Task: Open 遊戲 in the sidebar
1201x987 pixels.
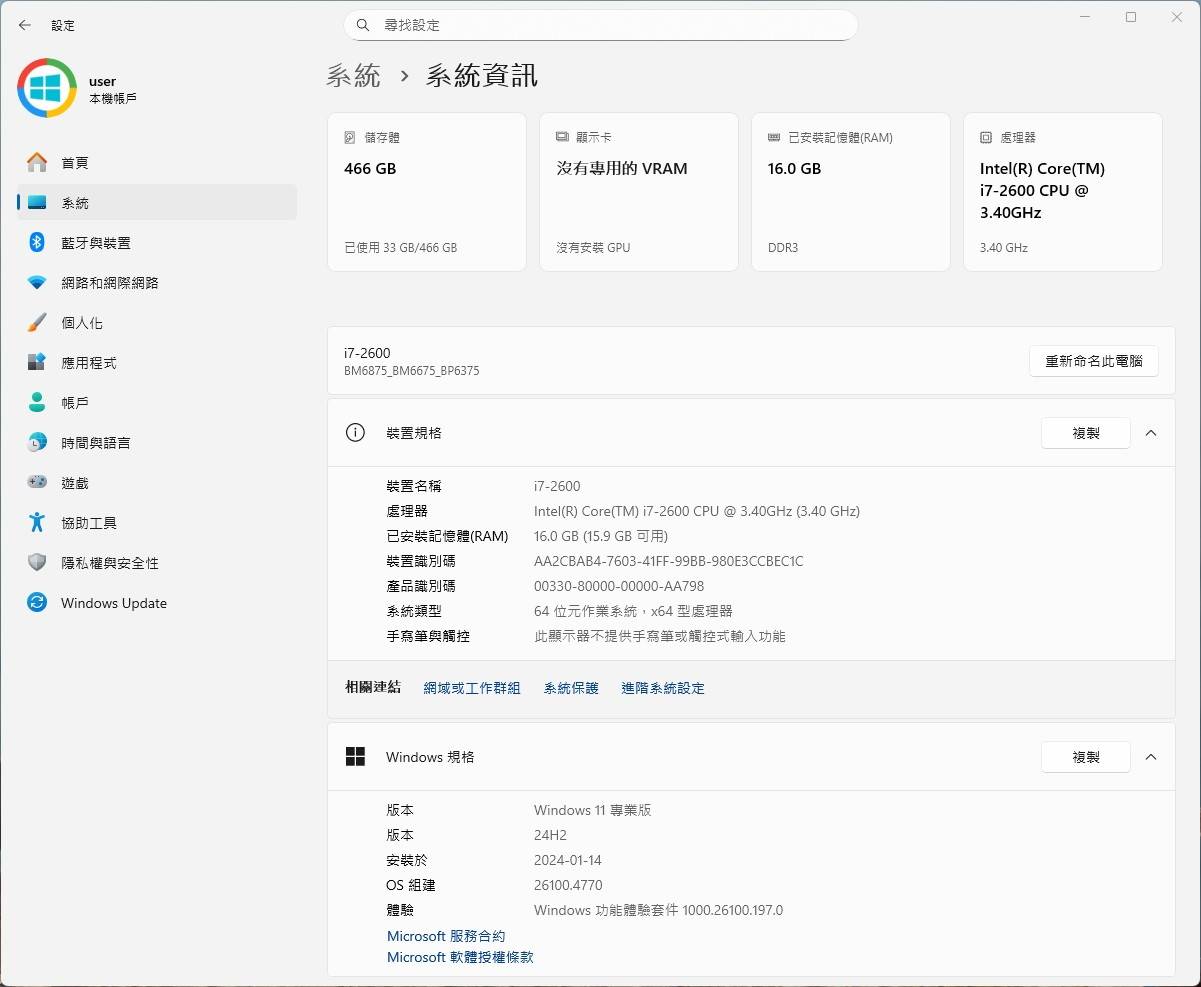Action: point(157,482)
